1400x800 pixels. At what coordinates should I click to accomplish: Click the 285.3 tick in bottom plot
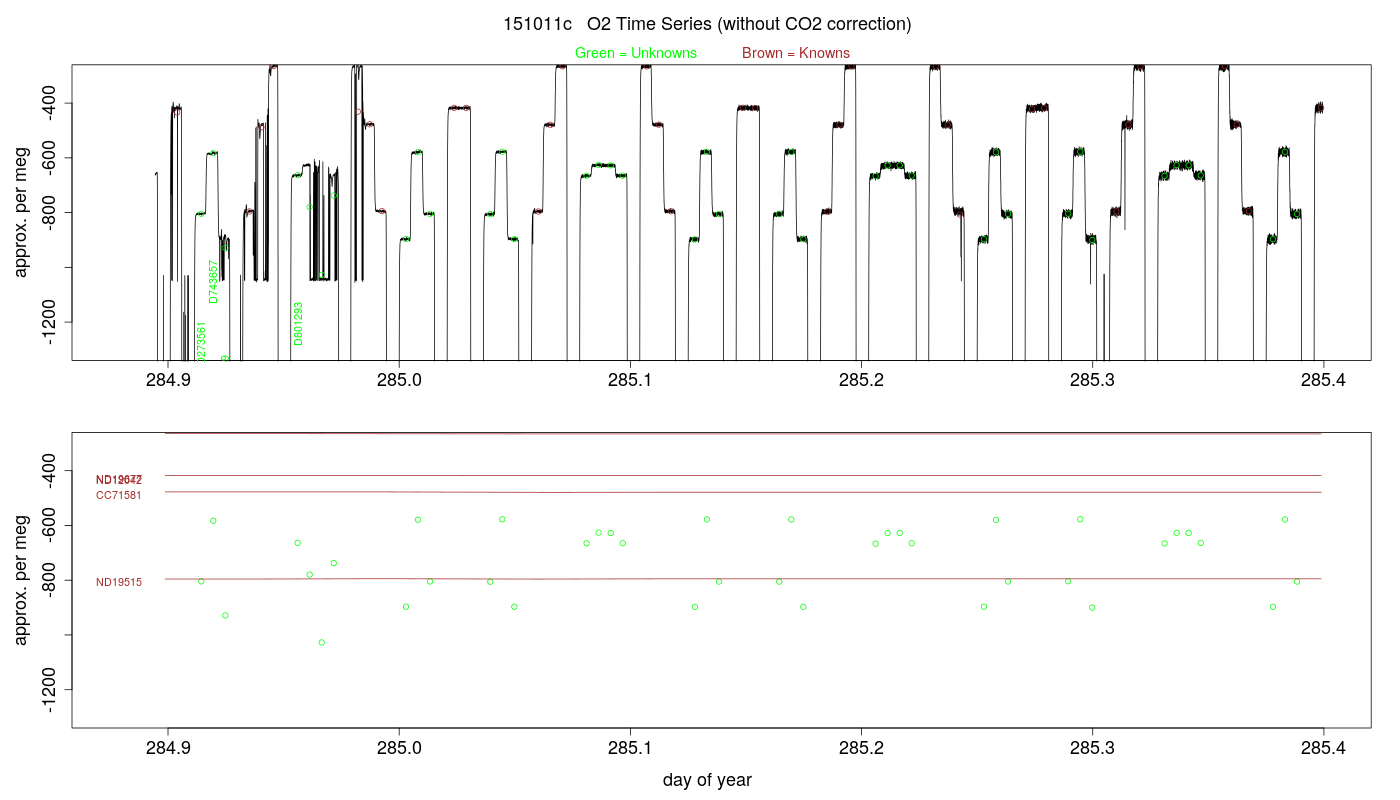[1092, 749]
